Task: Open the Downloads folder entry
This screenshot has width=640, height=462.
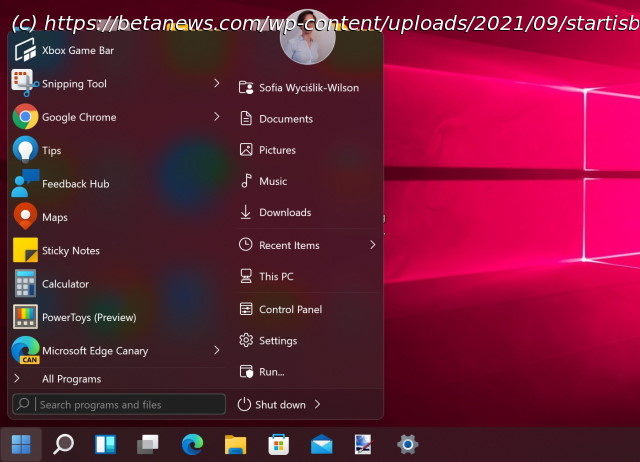Action: (284, 213)
